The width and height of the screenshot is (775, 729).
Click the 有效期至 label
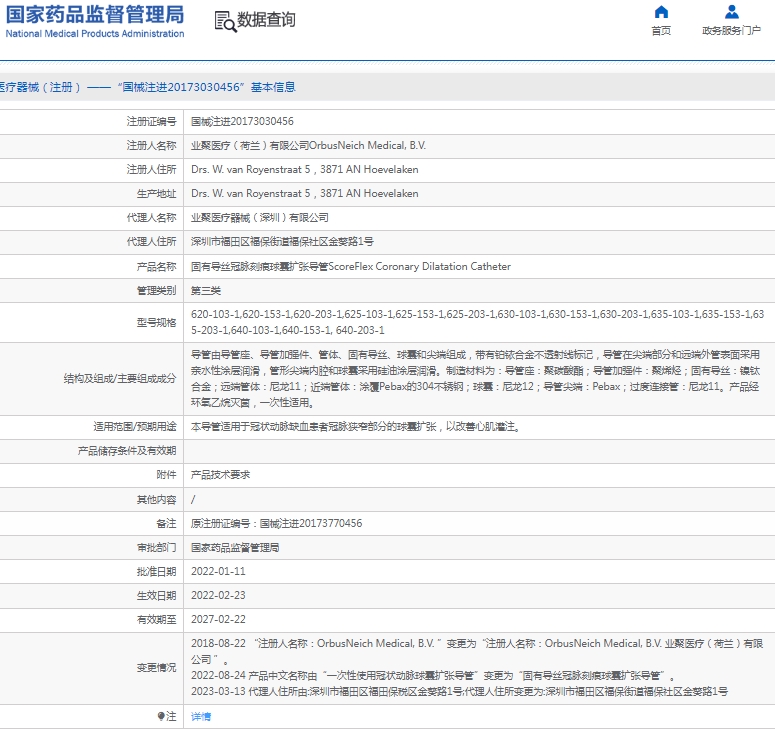(156, 619)
